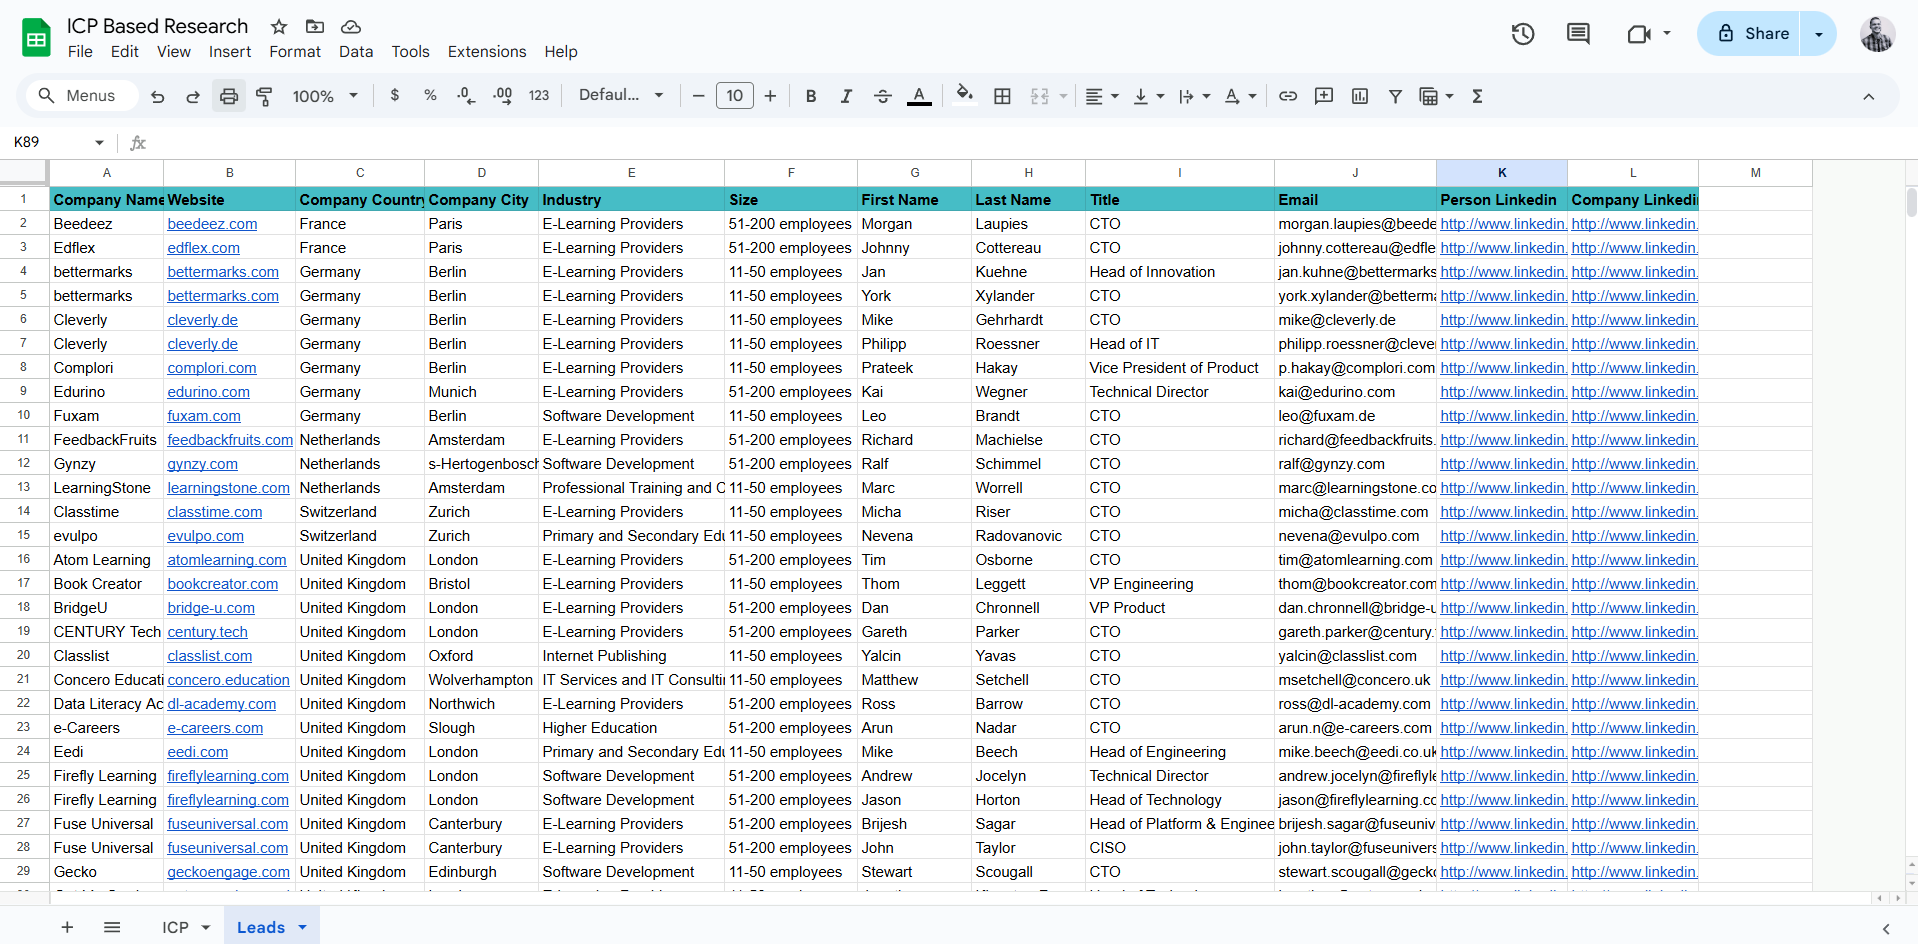This screenshot has width=1918, height=944.
Task: Open the Leads sheet tab menu arrow
Action: (x=303, y=927)
